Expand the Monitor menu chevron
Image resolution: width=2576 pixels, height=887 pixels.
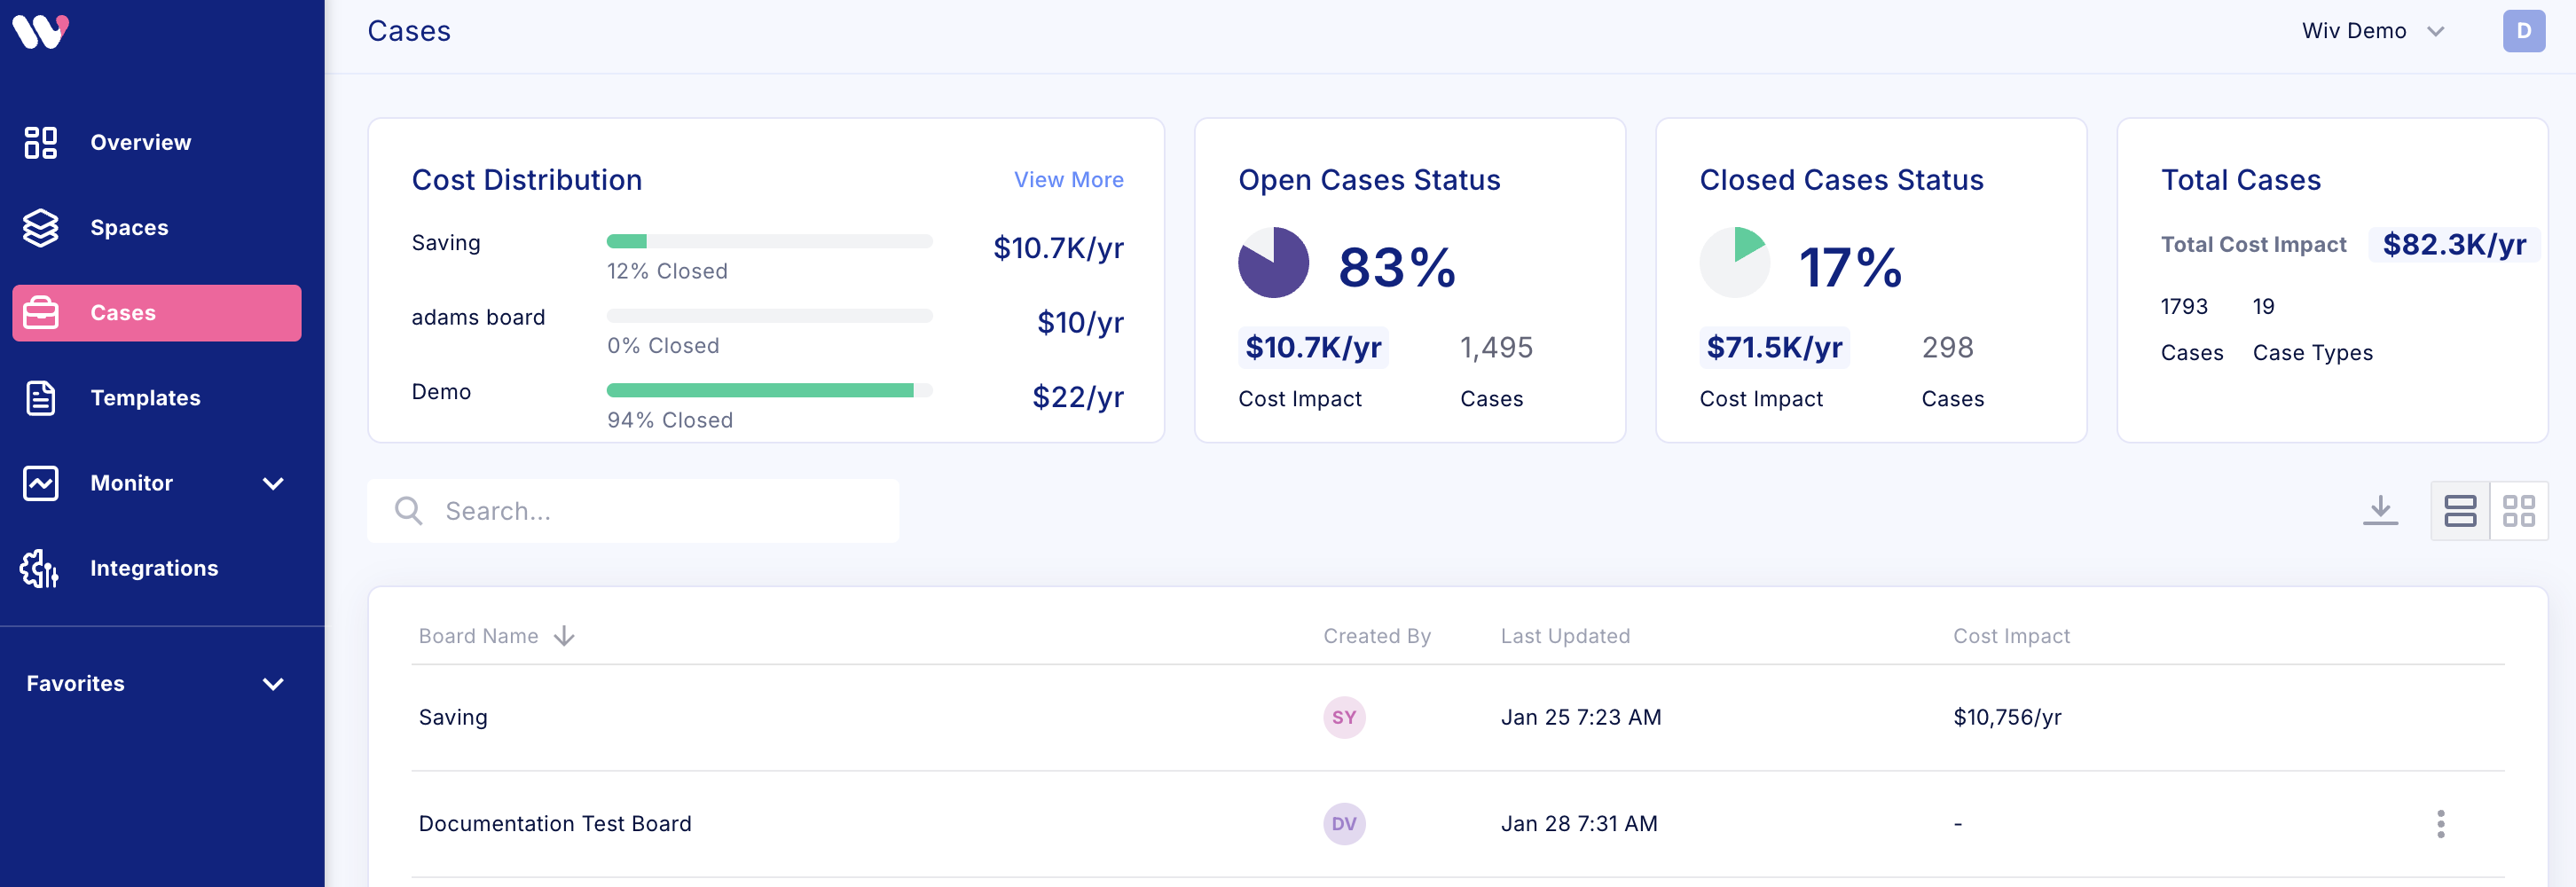click(x=273, y=484)
